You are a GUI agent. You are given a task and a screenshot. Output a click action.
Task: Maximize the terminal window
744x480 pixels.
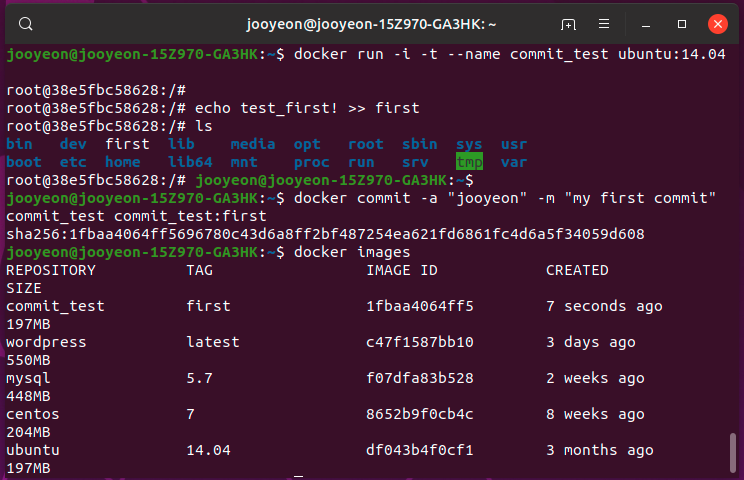point(682,24)
